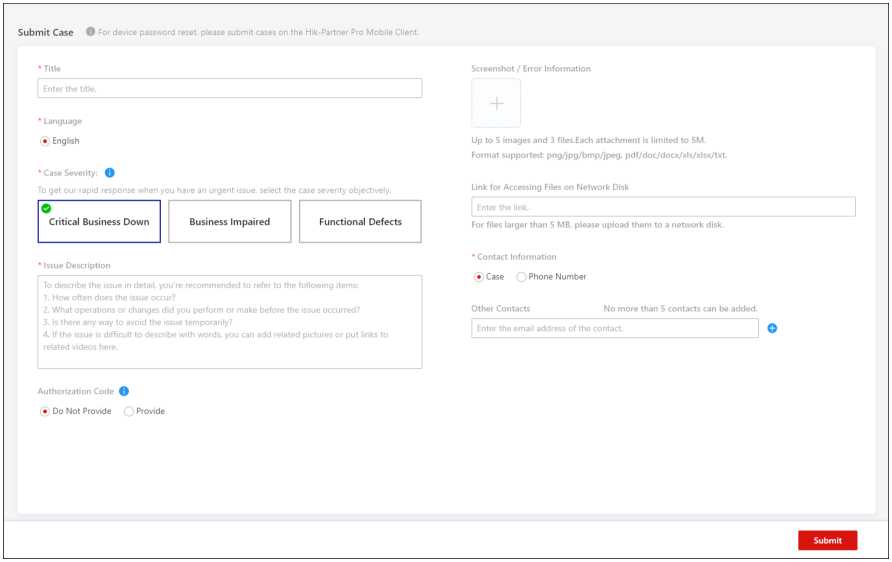Select Case as contact information
Viewport: 892px width, 562px height.
(x=479, y=277)
